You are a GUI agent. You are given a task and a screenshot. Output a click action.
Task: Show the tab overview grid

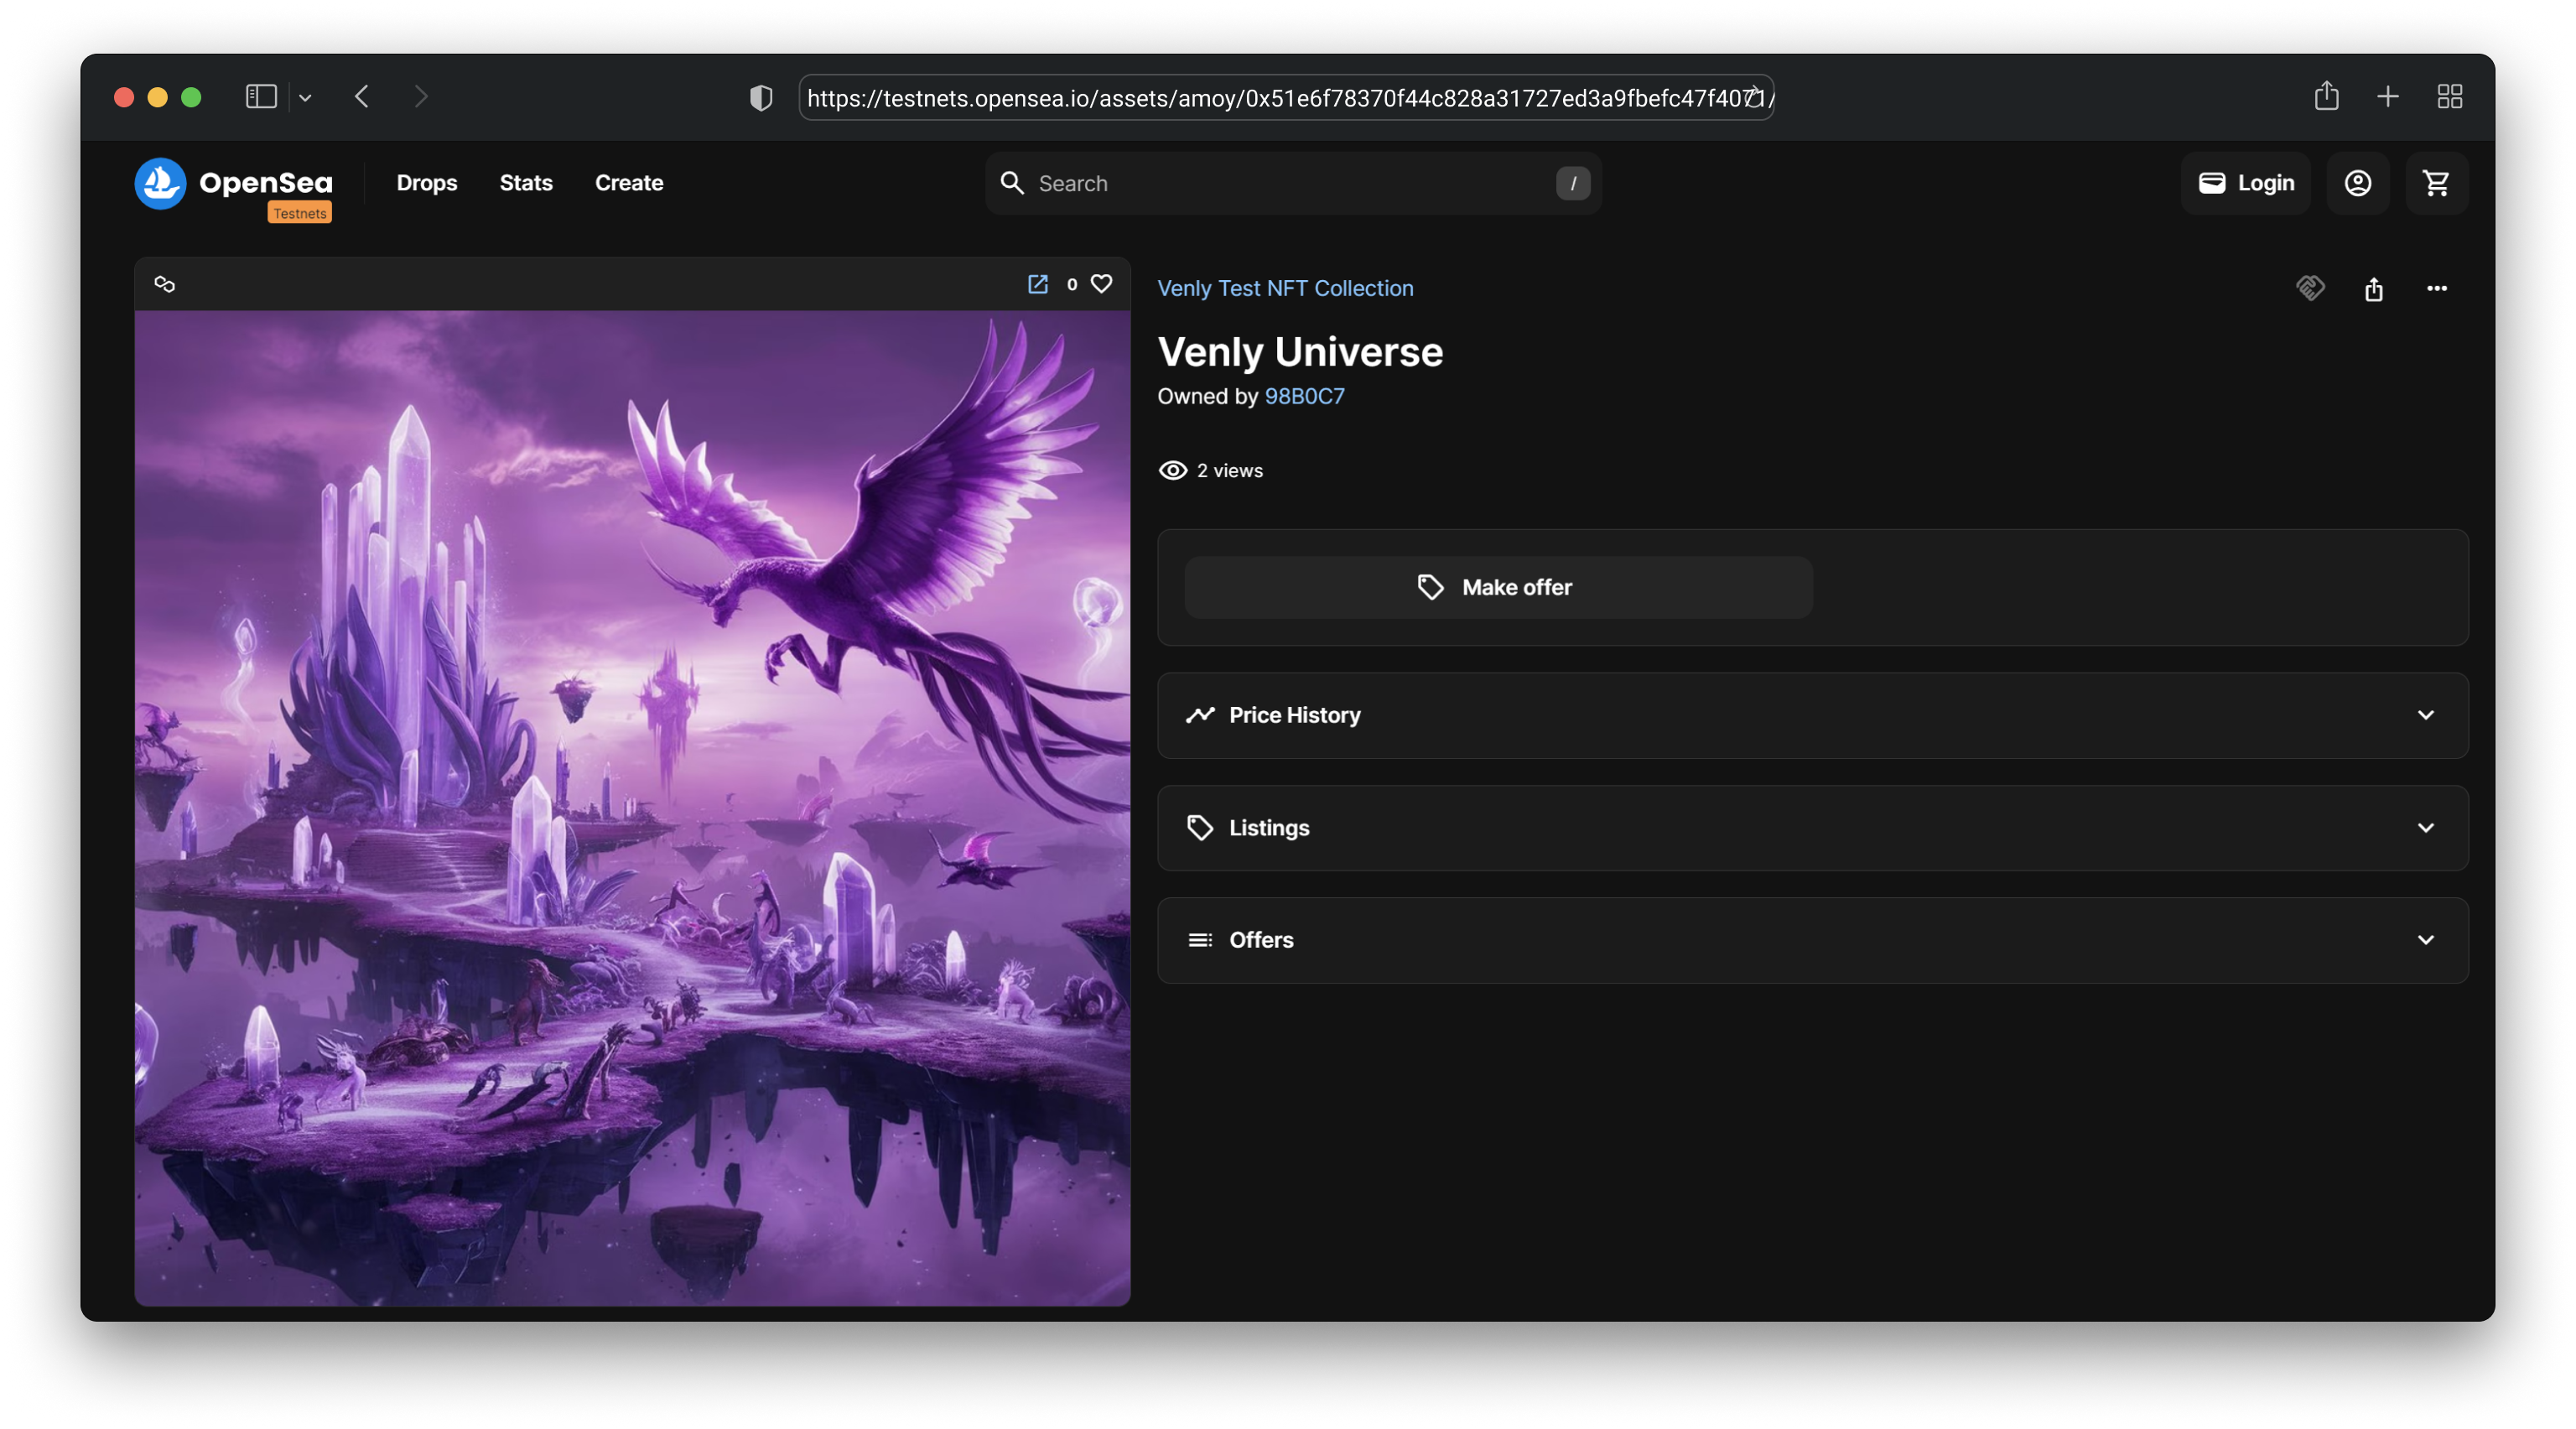[2449, 97]
